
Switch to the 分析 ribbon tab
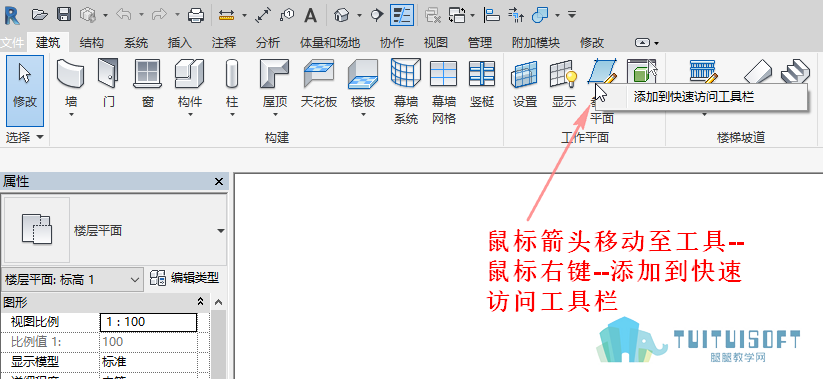pos(268,43)
